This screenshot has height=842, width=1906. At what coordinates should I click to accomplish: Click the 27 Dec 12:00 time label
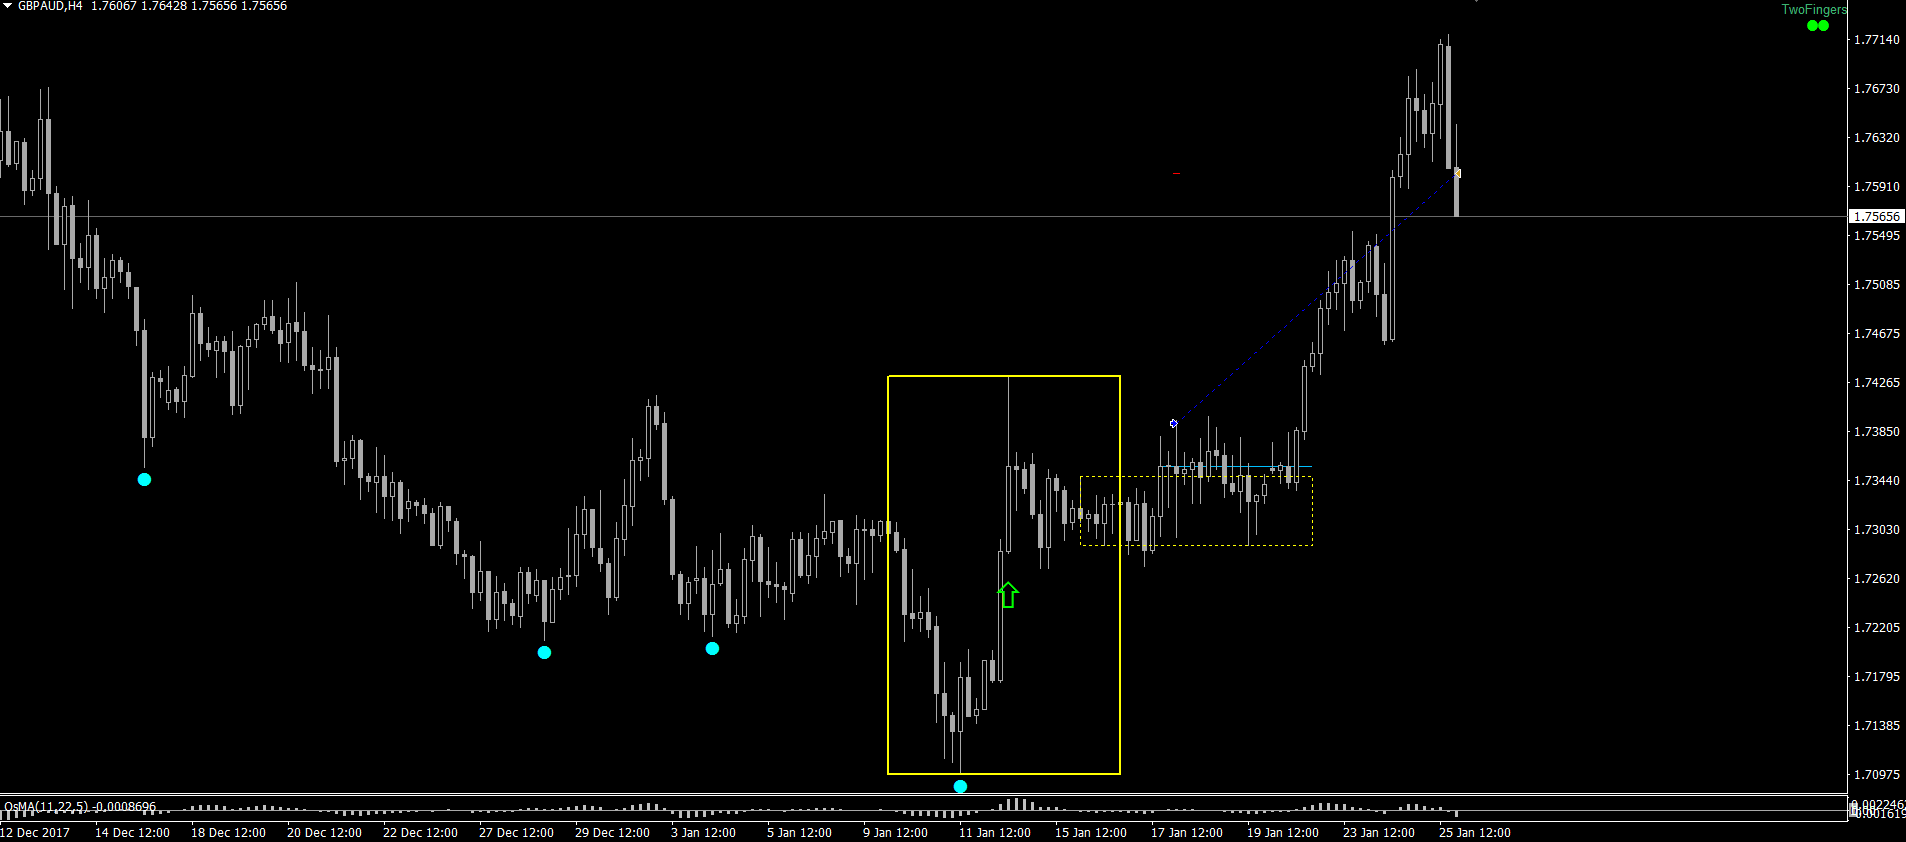(x=516, y=833)
